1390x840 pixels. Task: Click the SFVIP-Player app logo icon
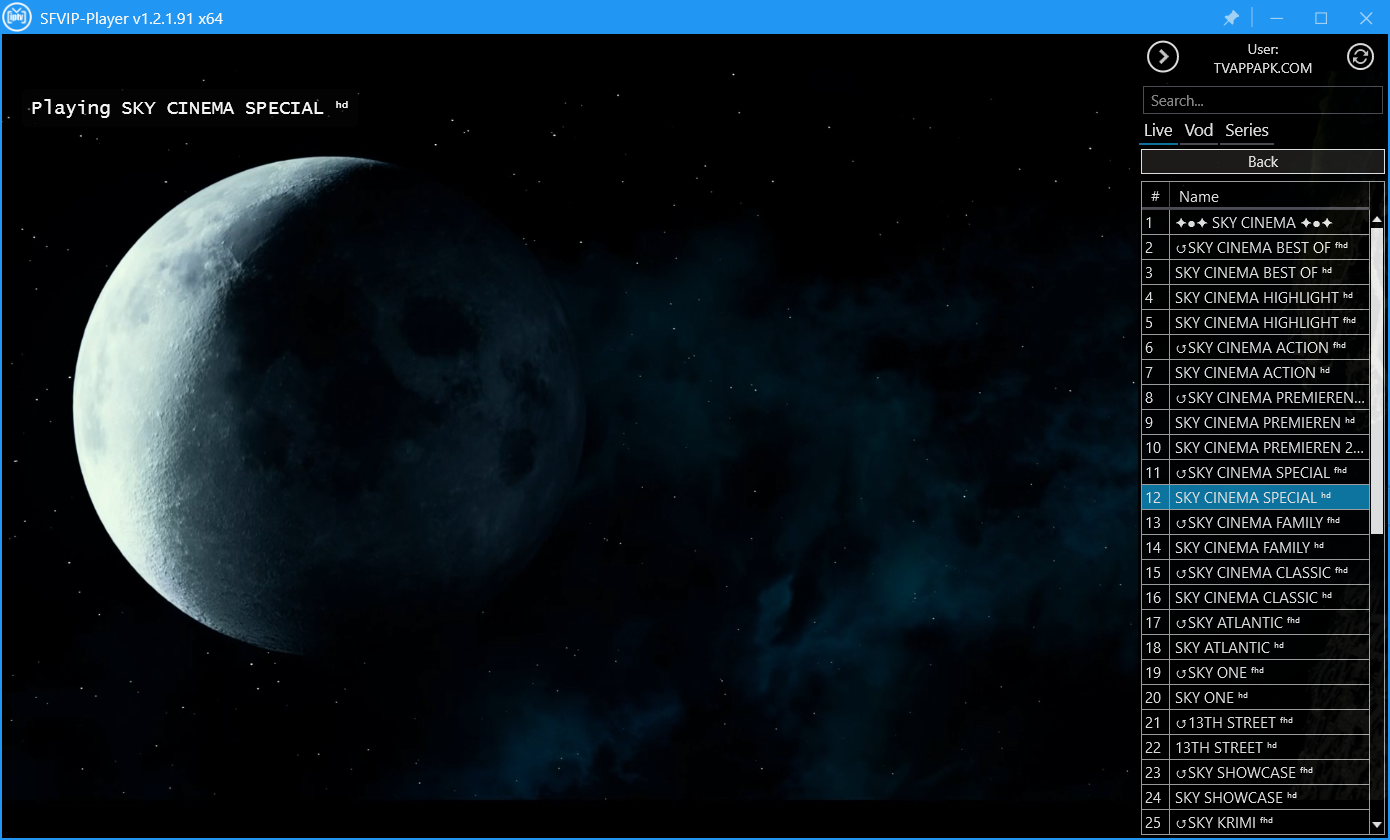[x=18, y=18]
